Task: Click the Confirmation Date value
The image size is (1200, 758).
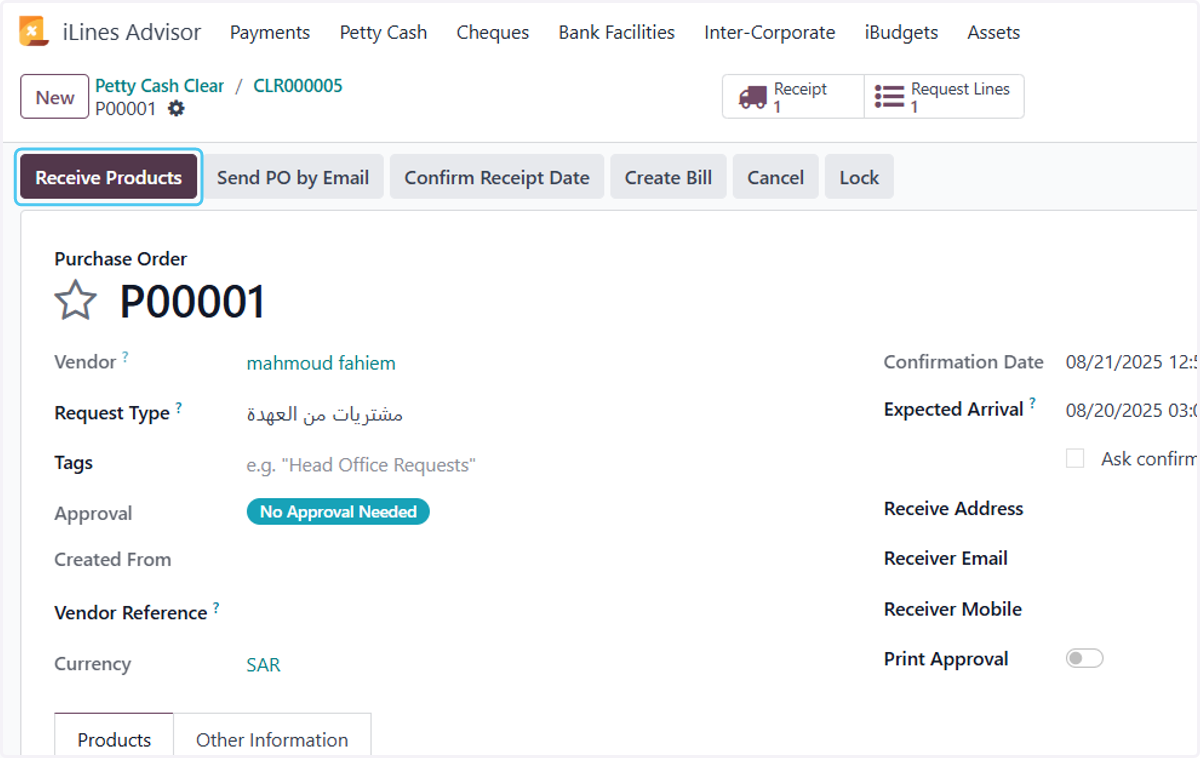Action: [x=1132, y=362]
